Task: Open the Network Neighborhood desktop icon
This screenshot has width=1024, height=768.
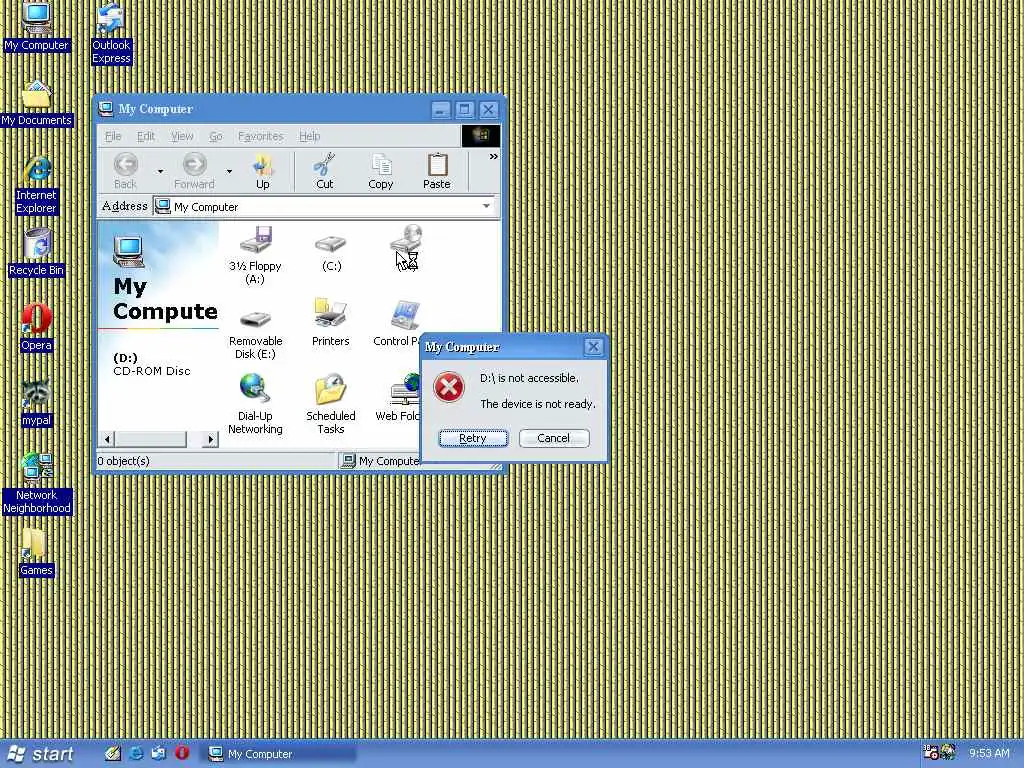Action: [37, 484]
